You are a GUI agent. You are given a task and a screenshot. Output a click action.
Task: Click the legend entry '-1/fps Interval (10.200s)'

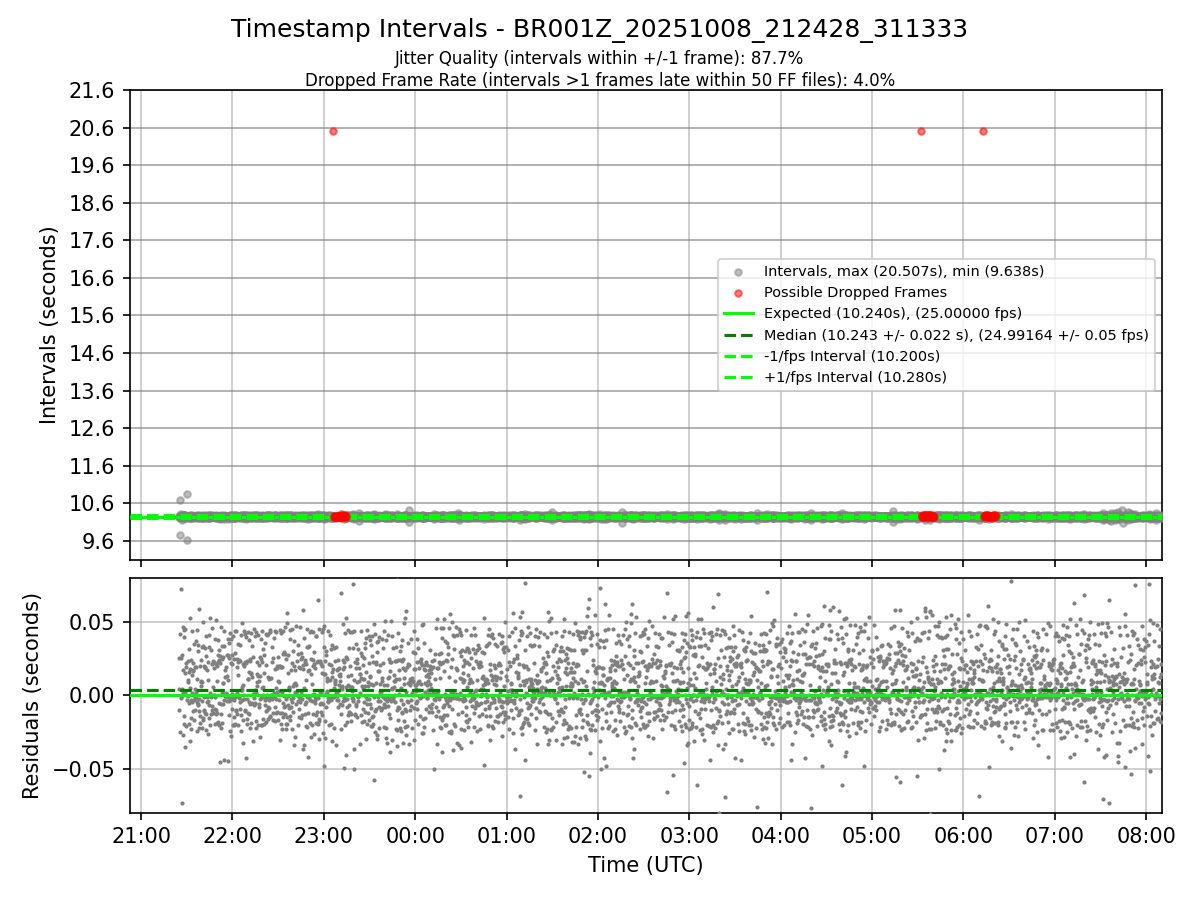(852, 356)
